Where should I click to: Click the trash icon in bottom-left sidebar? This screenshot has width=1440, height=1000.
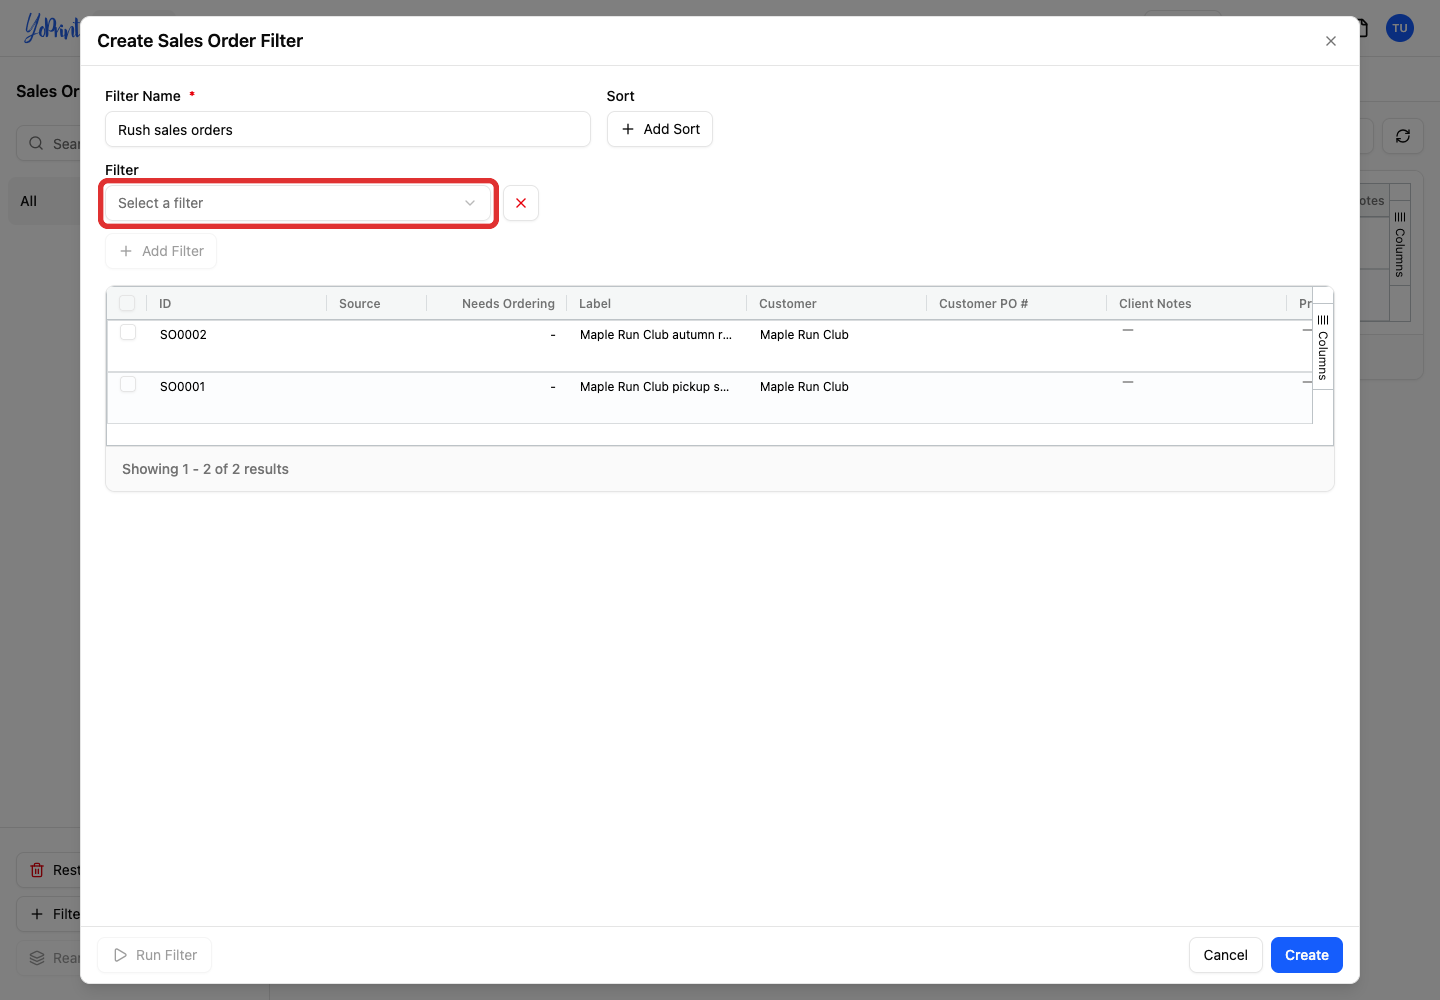coord(37,870)
